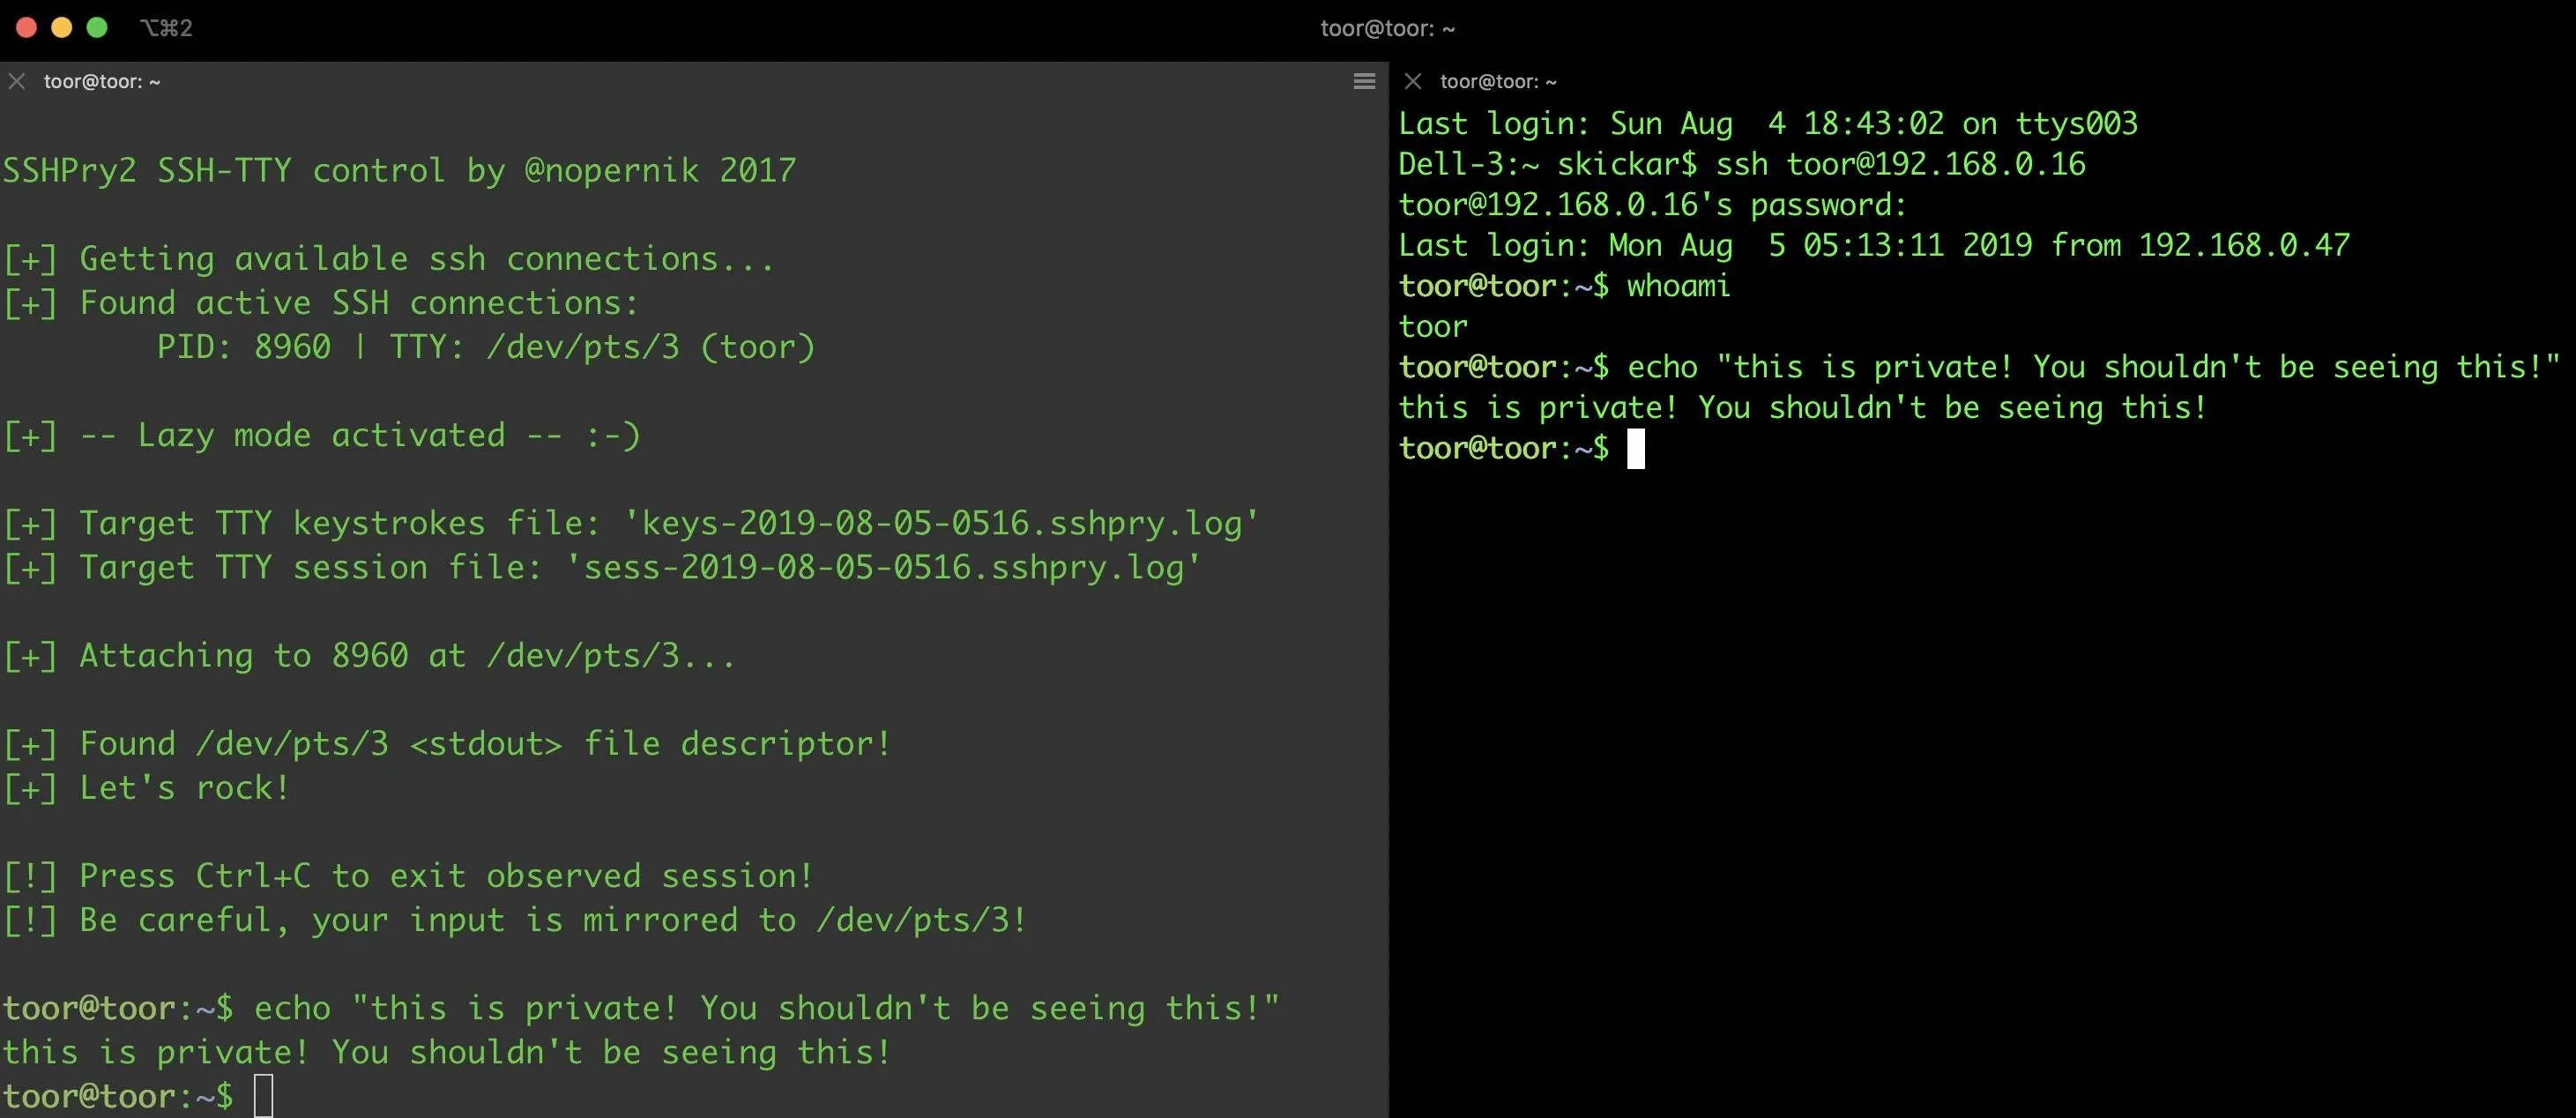Click the ⌥⌘2 shortcut indicator
Screen dimensions: 2576x1118
pyautogui.click(x=166, y=28)
